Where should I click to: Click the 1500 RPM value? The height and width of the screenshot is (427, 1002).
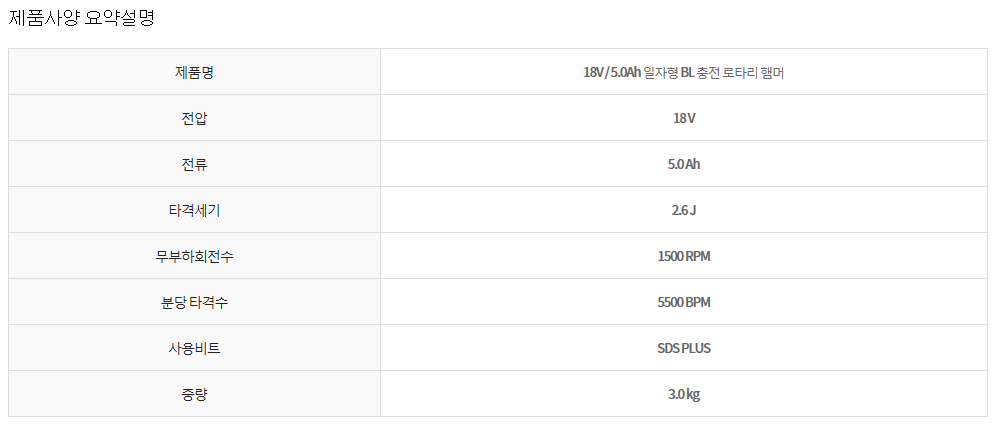click(684, 256)
